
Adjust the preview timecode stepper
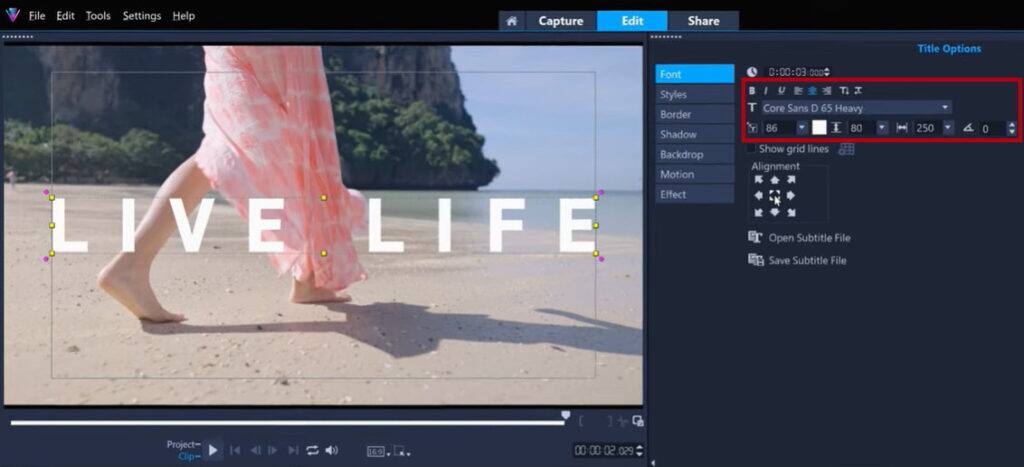[639, 450]
